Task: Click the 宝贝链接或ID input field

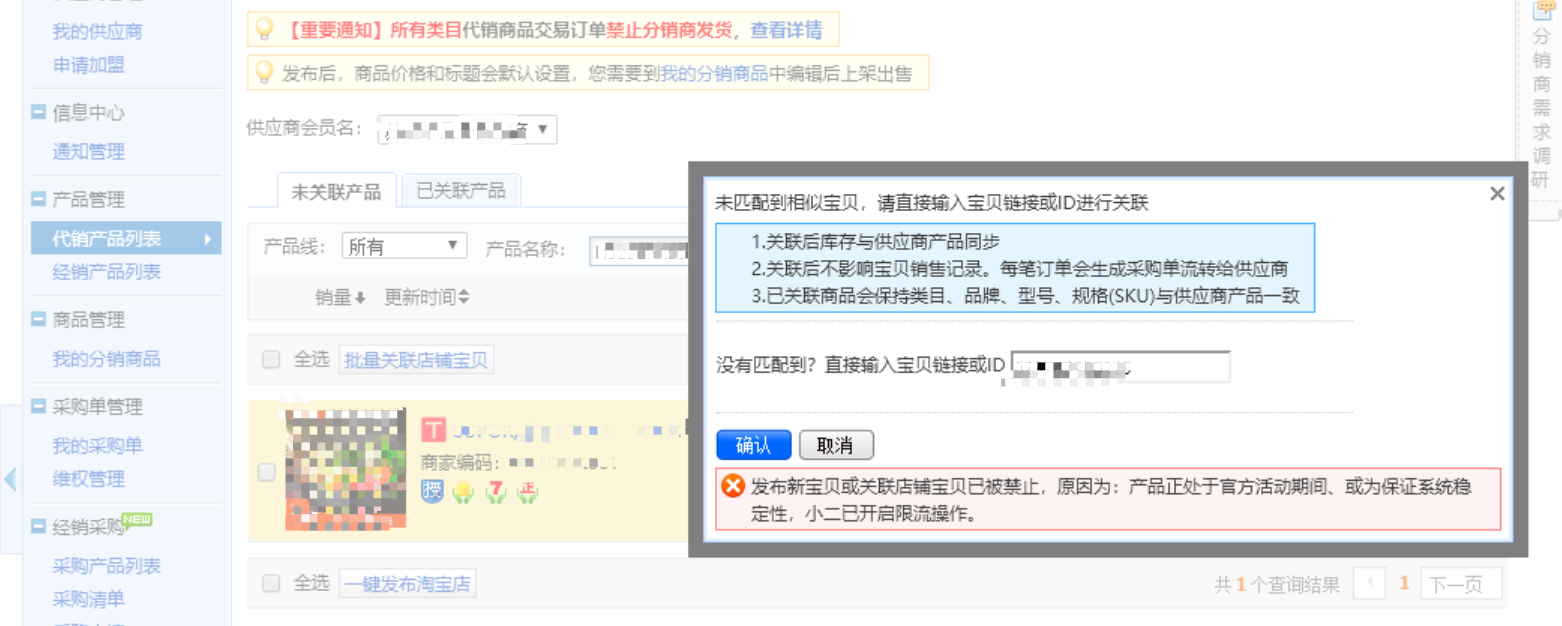Action: click(x=1120, y=367)
